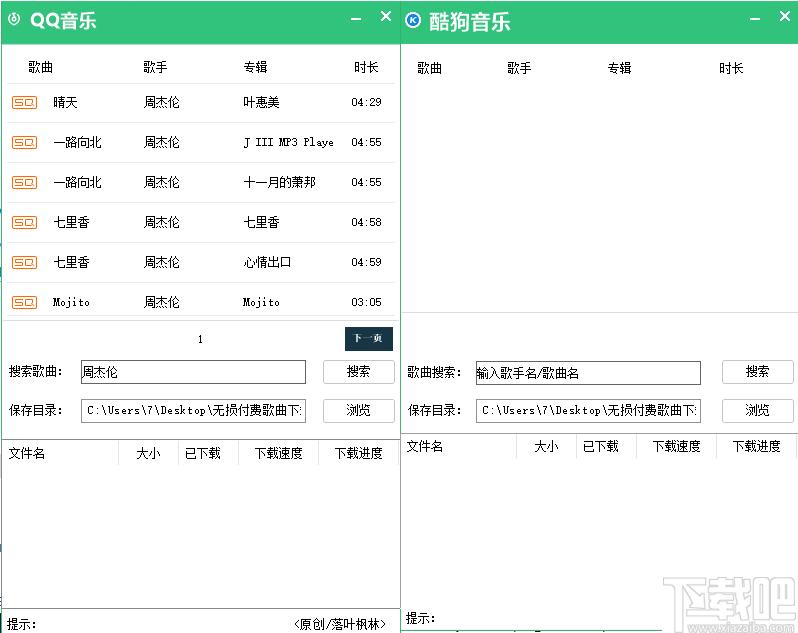Click page number 1 indicator
This screenshot has height=633, width=798.
point(201,339)
